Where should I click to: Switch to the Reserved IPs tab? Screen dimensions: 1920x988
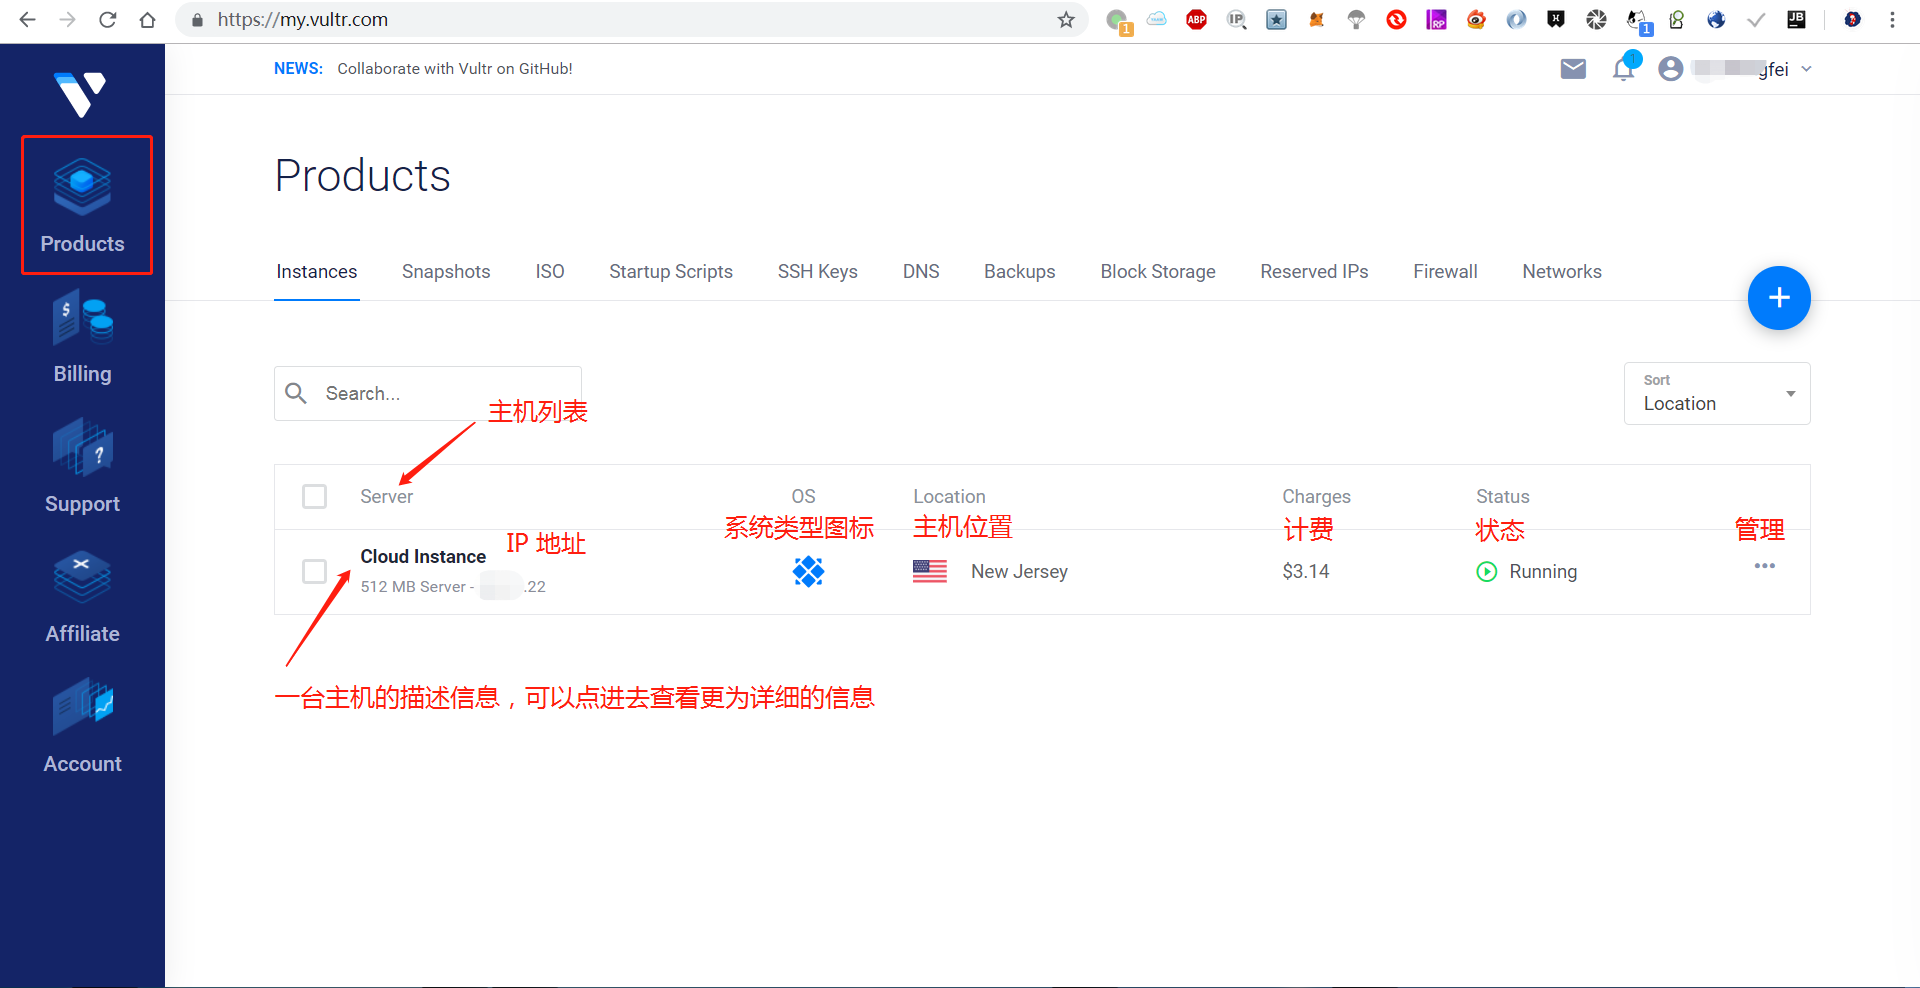pyautogui.click(x=1314, y=272)
